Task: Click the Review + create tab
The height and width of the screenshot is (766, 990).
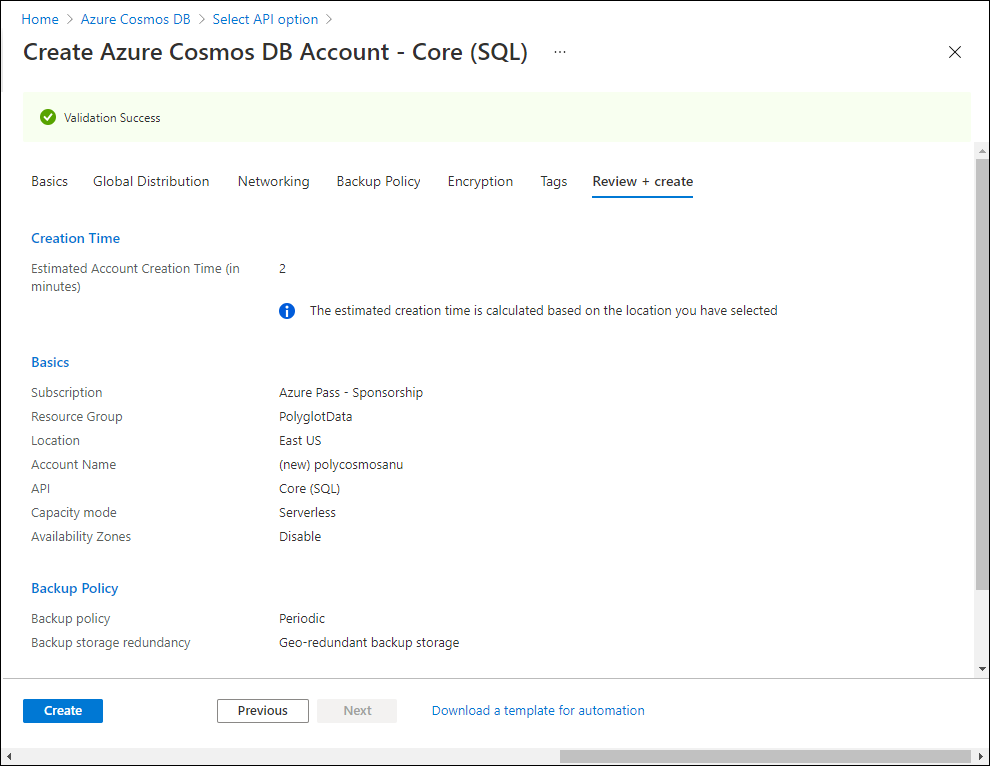Action: [643, 181]
